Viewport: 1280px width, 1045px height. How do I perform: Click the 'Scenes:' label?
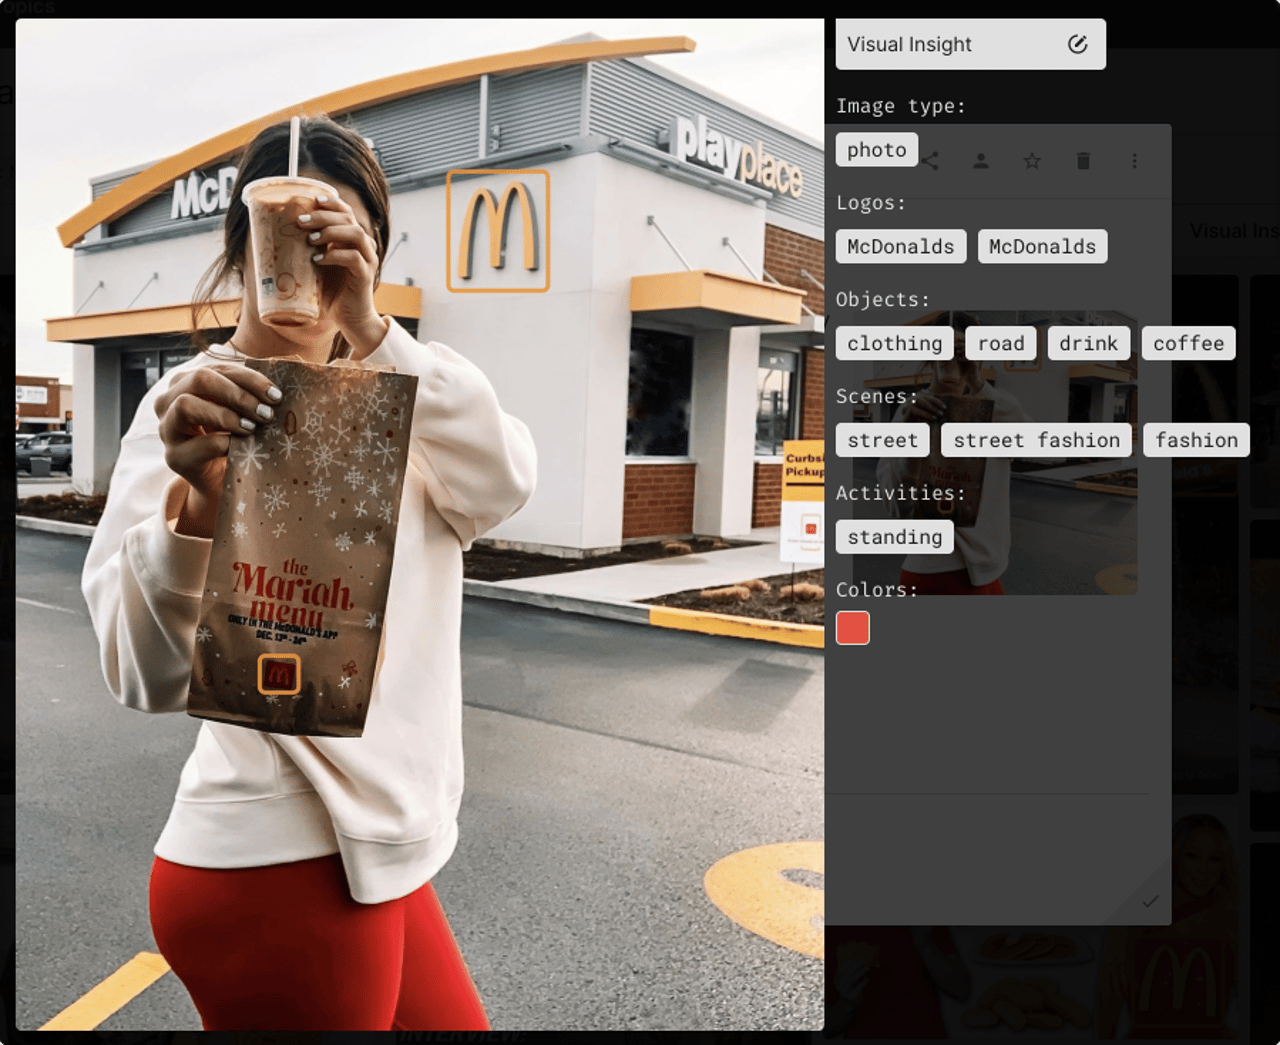coord(877,397)
